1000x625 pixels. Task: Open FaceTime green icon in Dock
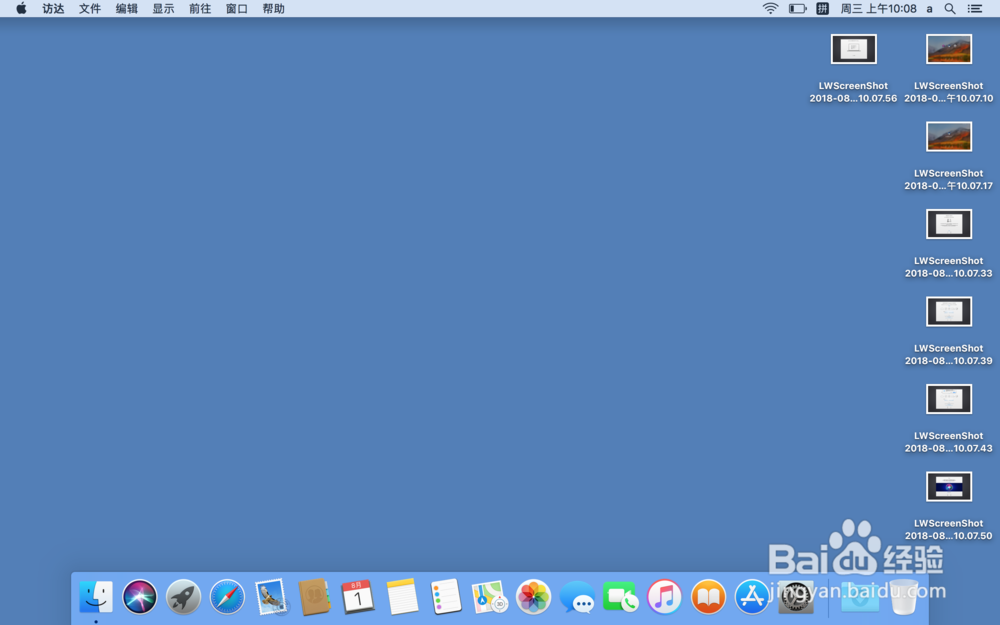pyautogui.click(x=621, y=598)
